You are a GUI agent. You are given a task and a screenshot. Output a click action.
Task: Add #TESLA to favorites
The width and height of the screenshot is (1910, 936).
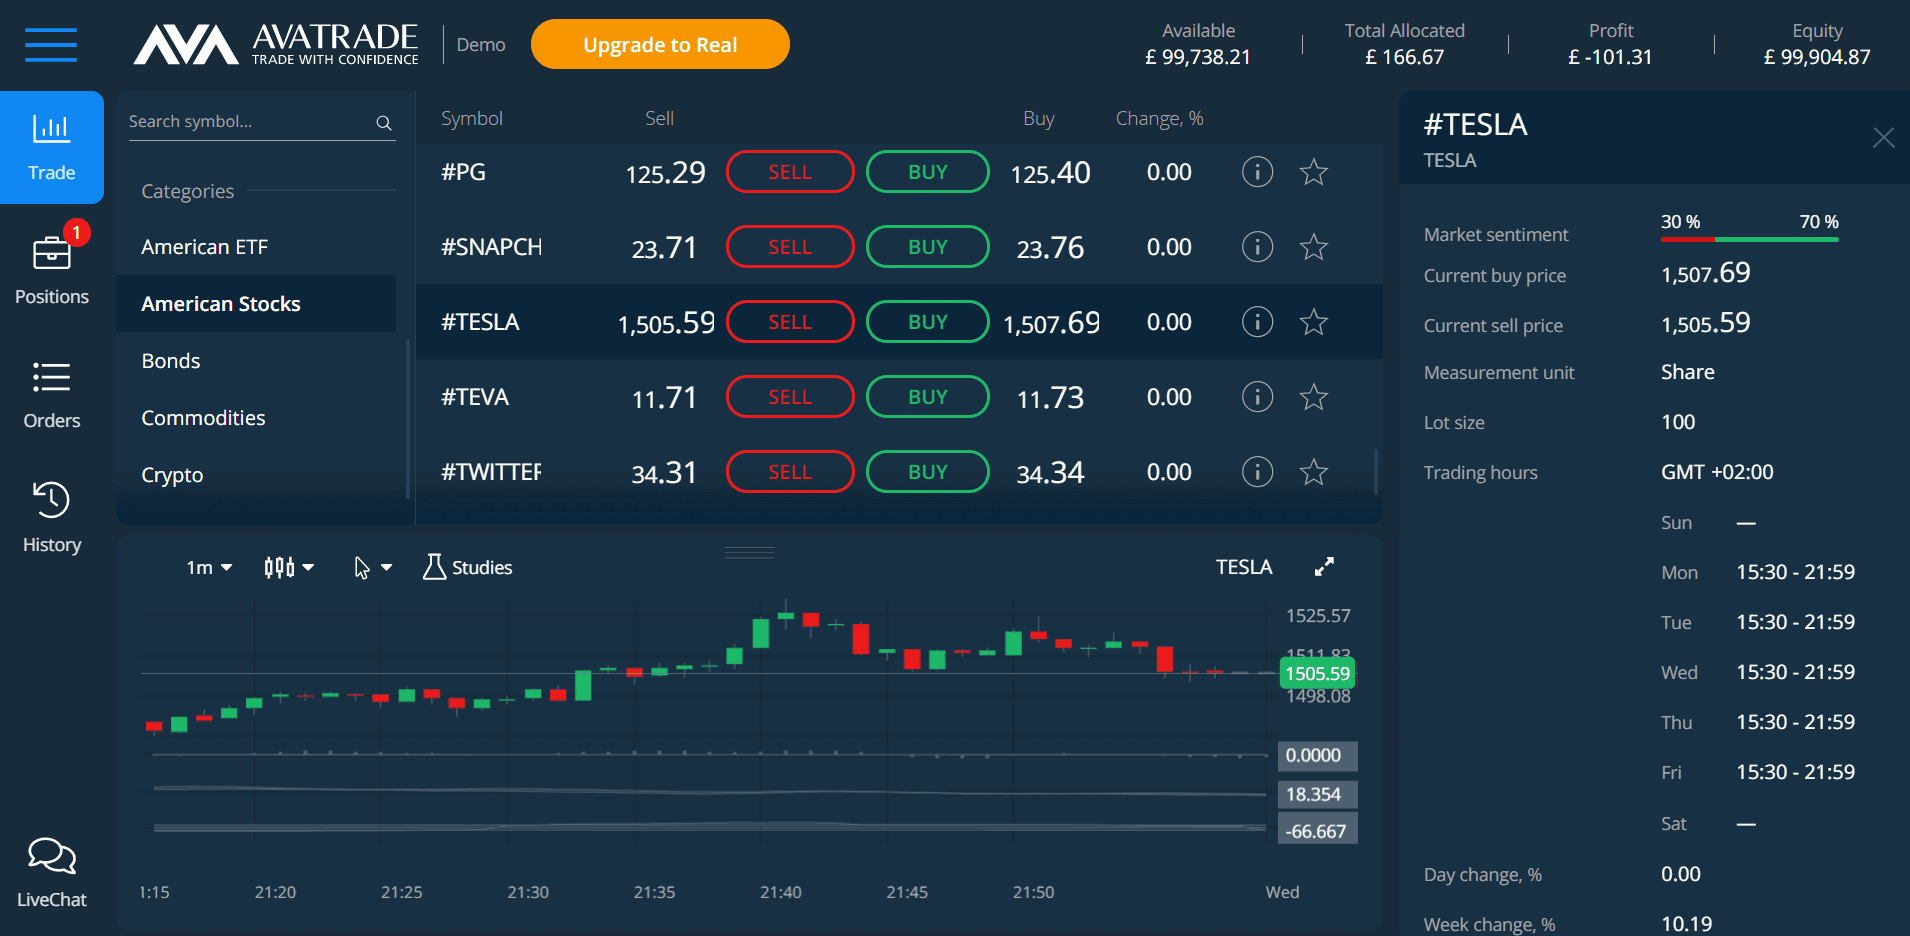tap(1313, 321)
